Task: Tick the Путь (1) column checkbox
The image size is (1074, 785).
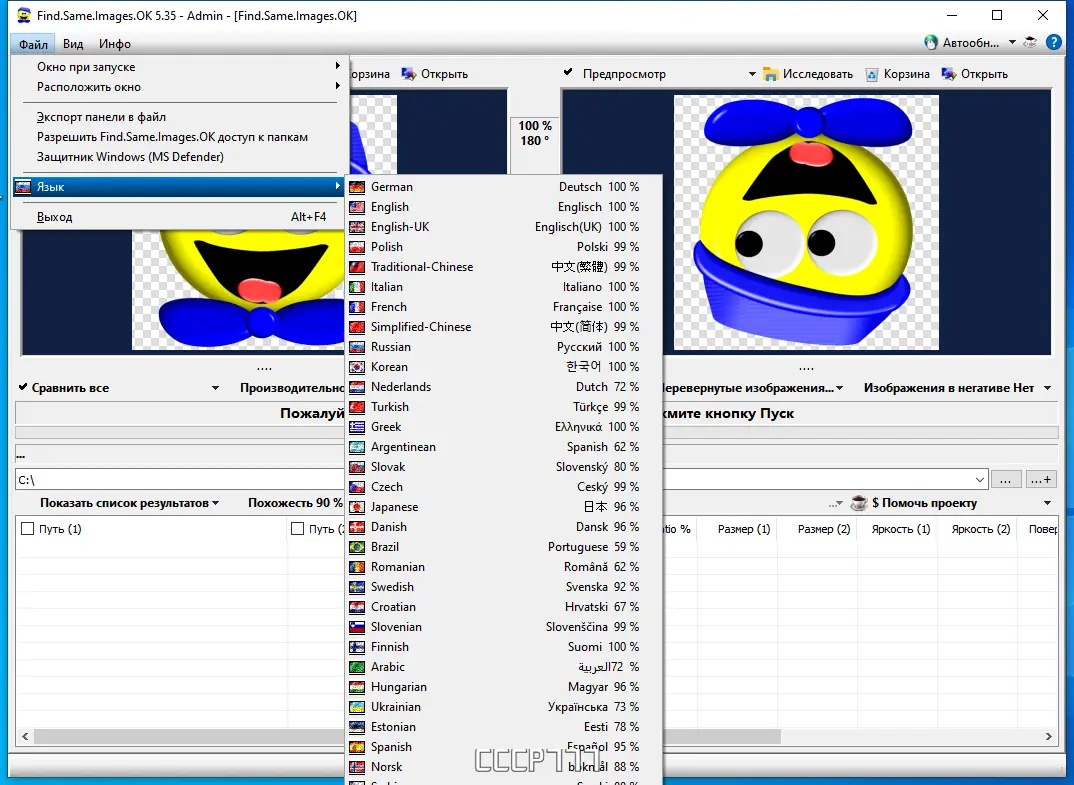Action: (x=27, y=529)
